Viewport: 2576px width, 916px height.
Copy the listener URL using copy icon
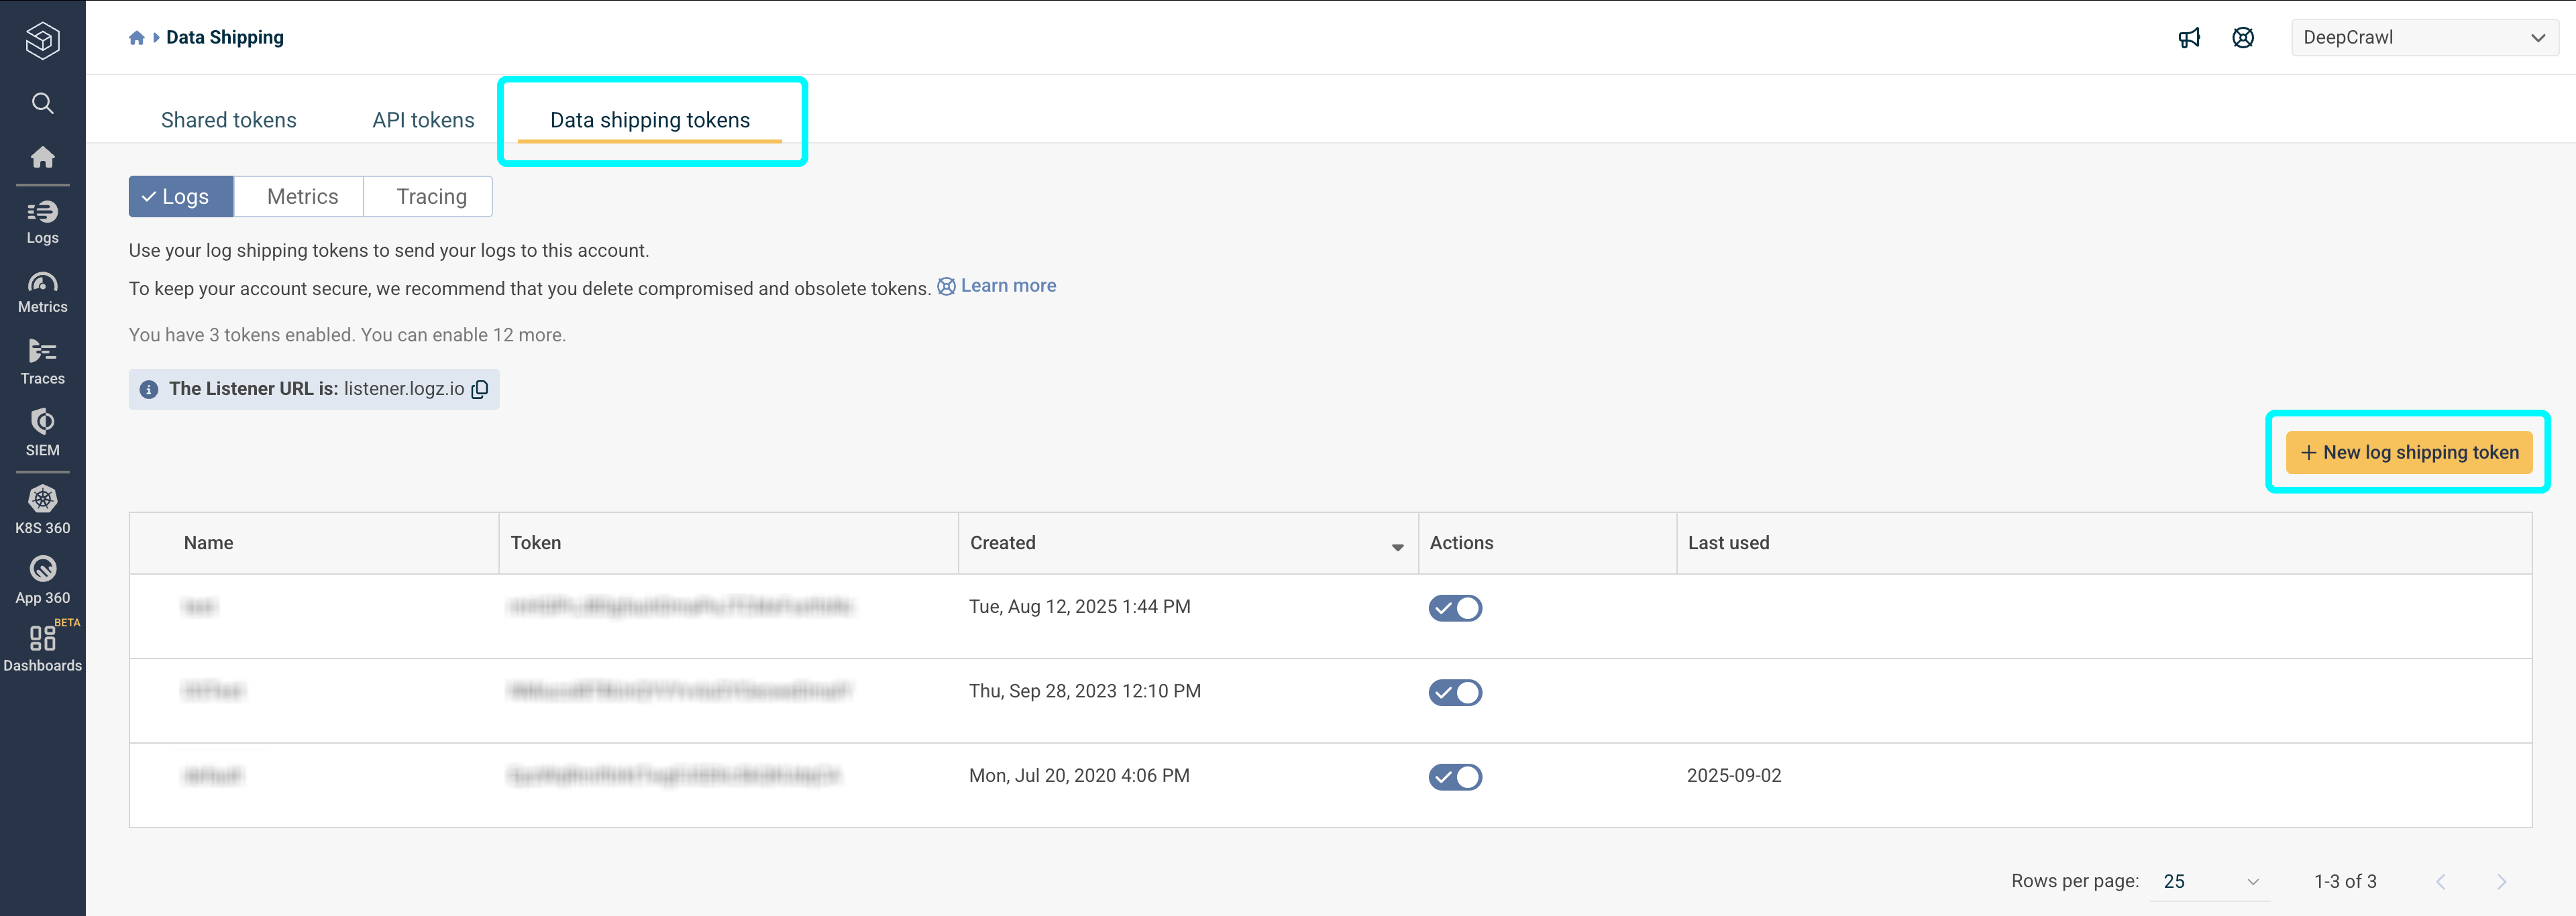(x=479, y=389)
